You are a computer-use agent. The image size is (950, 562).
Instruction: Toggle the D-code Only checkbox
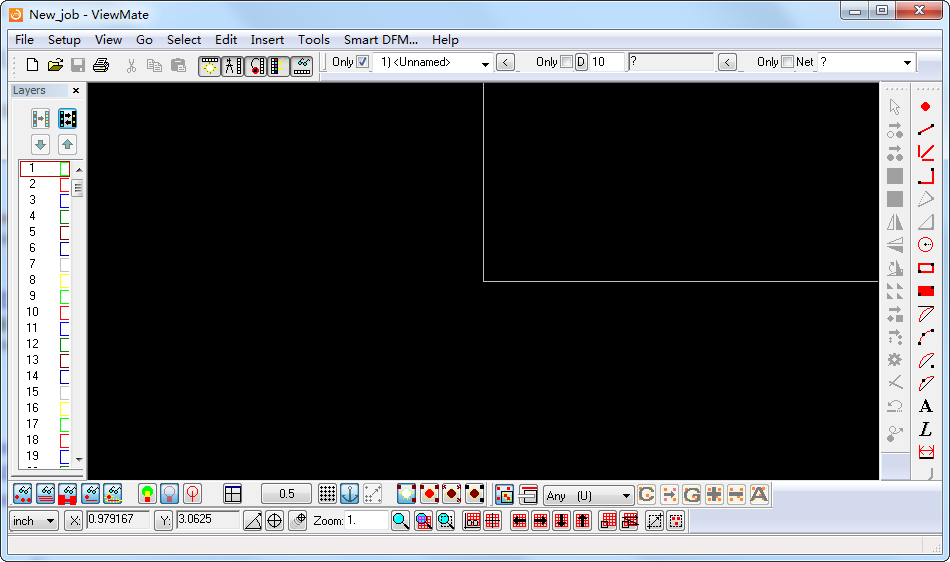coord(566,62)
